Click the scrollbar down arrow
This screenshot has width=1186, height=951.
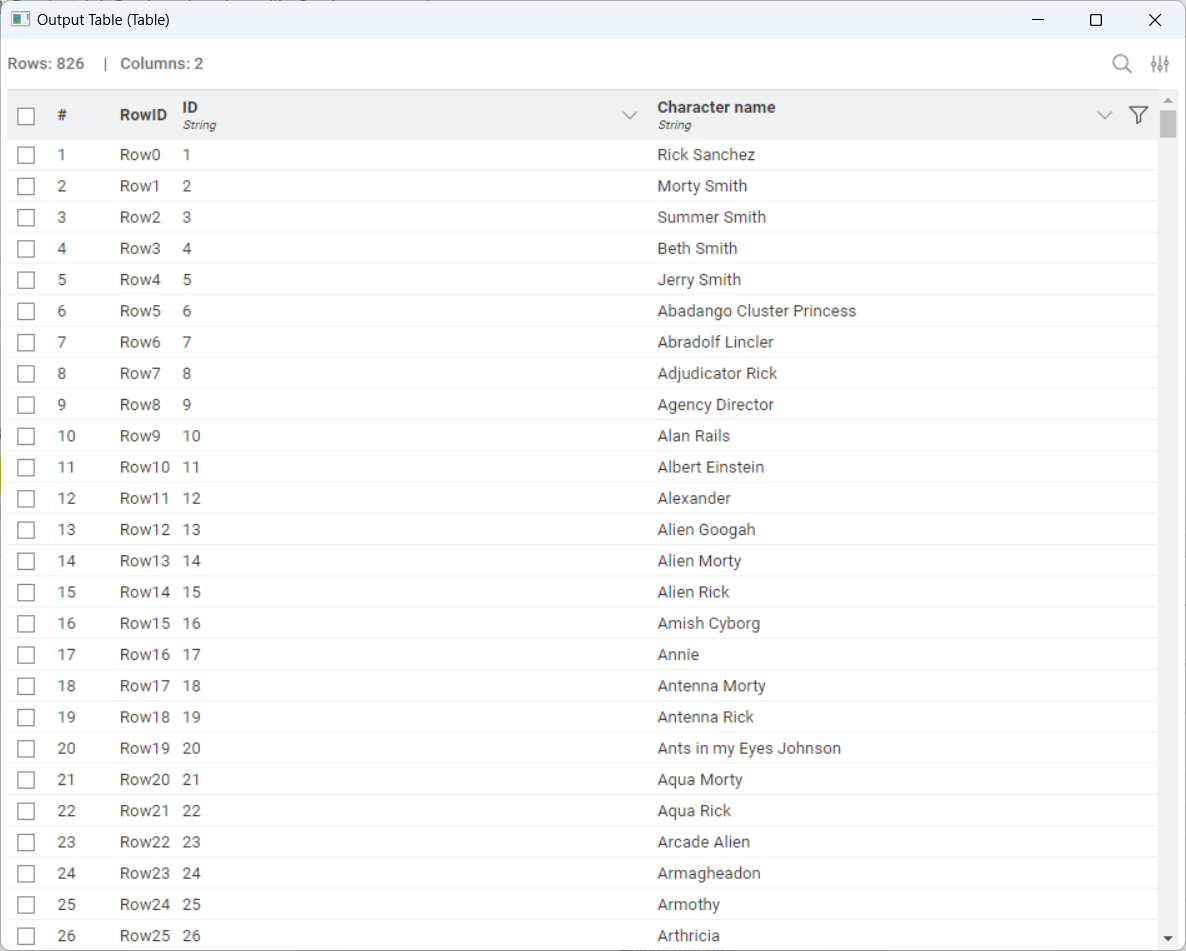tap(1168, 938)
